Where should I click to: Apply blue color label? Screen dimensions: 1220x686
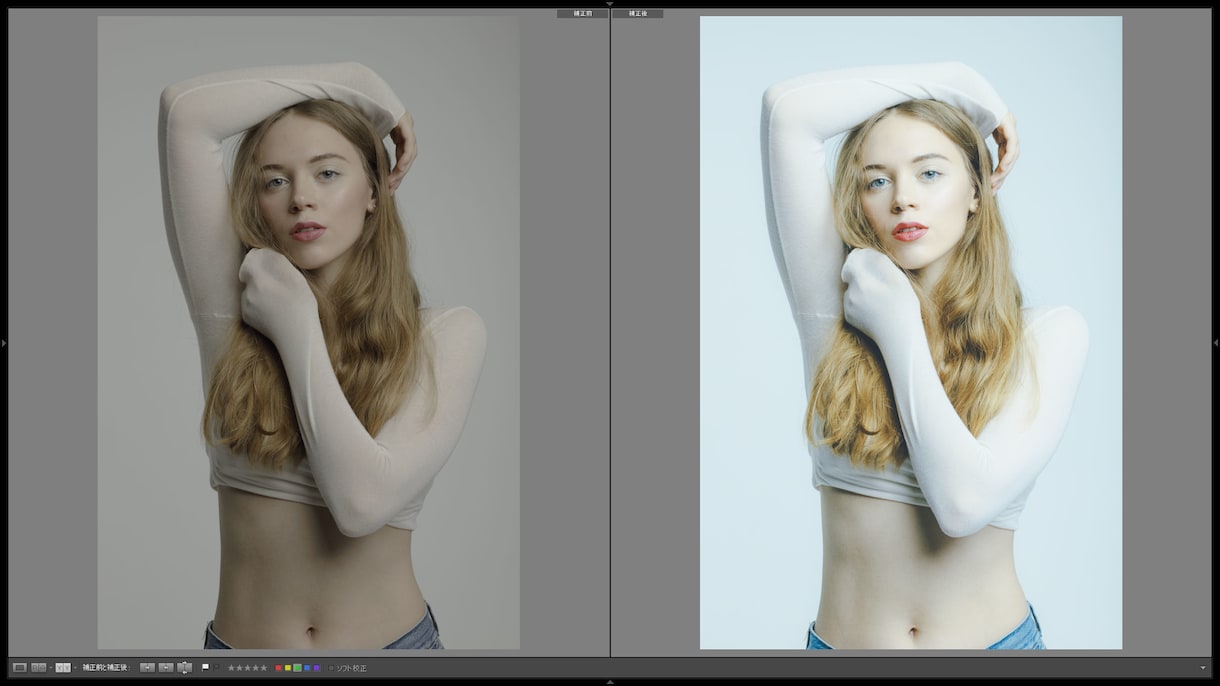click(307, 667)
